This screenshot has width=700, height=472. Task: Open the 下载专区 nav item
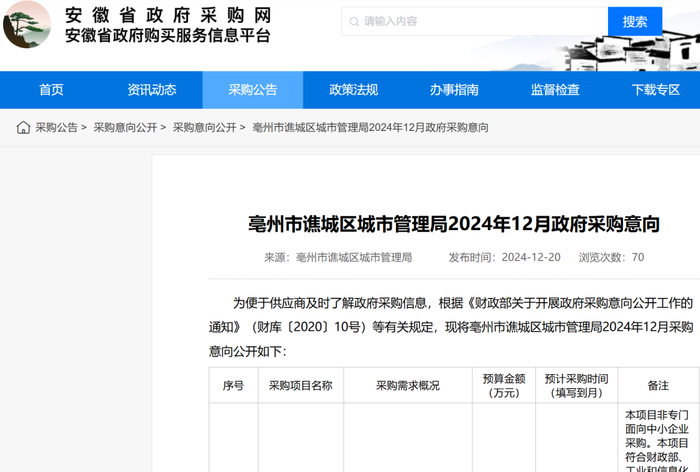[x=655, y=90]
